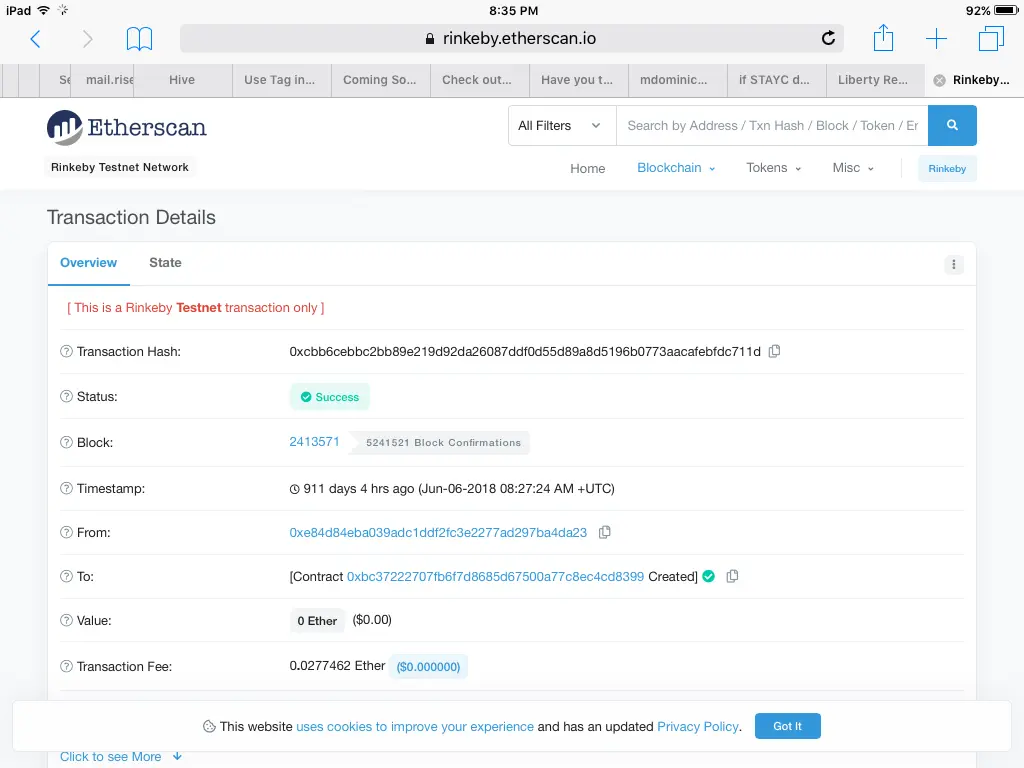Click the transaction hash 0xcbb6cebbc2... text
The image size is (1024, 768).
pos(525,351)
